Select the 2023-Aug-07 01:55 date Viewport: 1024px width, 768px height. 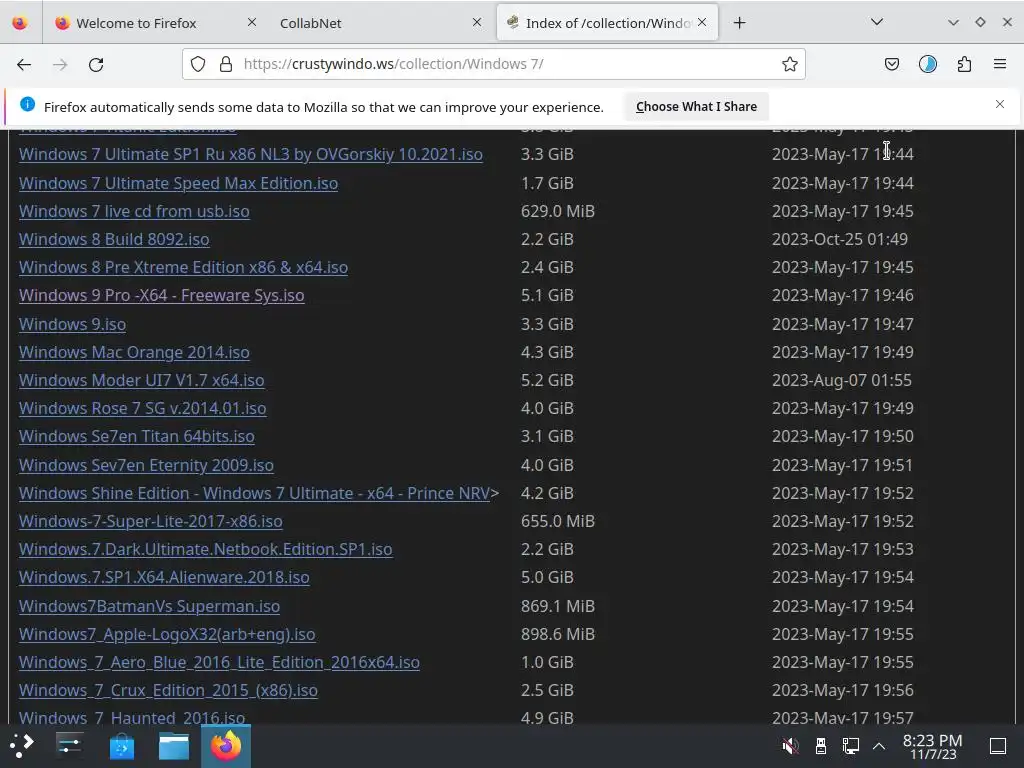pos(842,380)
